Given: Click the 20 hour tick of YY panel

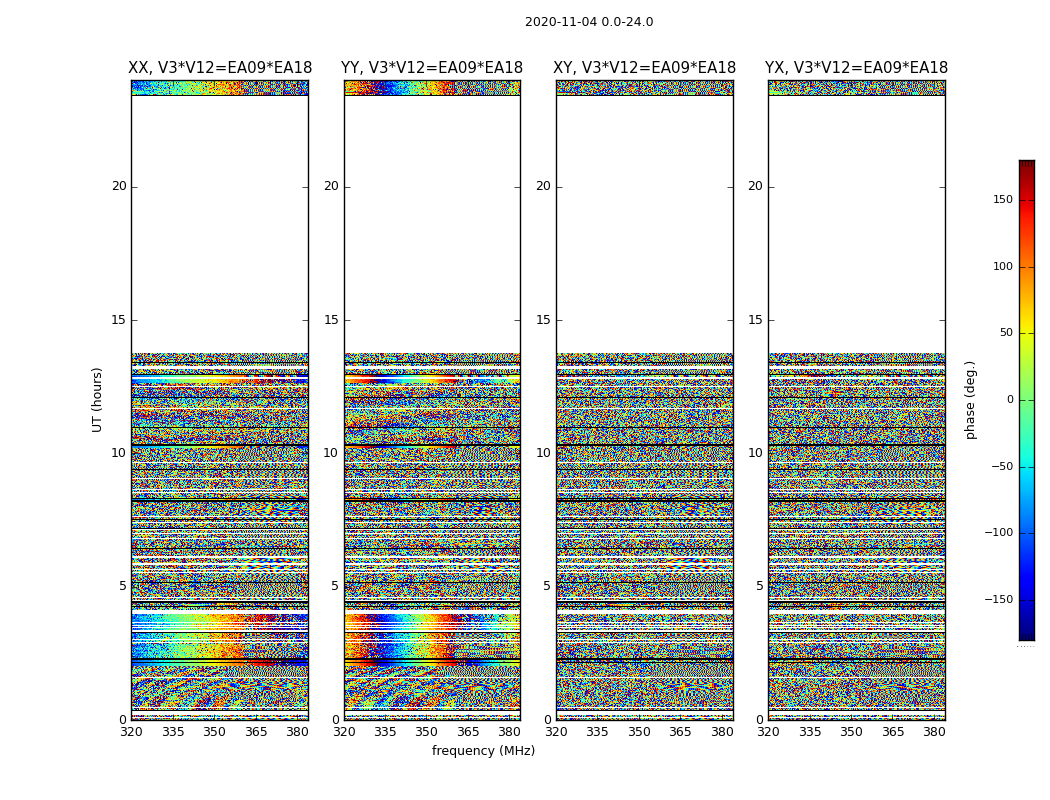Looking at the screenshot, I should tap(331, 186).
